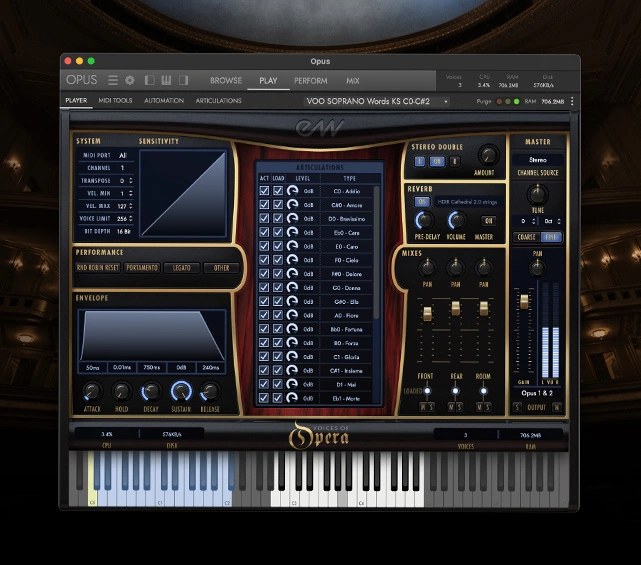Adjust the Vel. Min stepper arrows
This screenshot has width=641, height=565.
pos(130,193)
